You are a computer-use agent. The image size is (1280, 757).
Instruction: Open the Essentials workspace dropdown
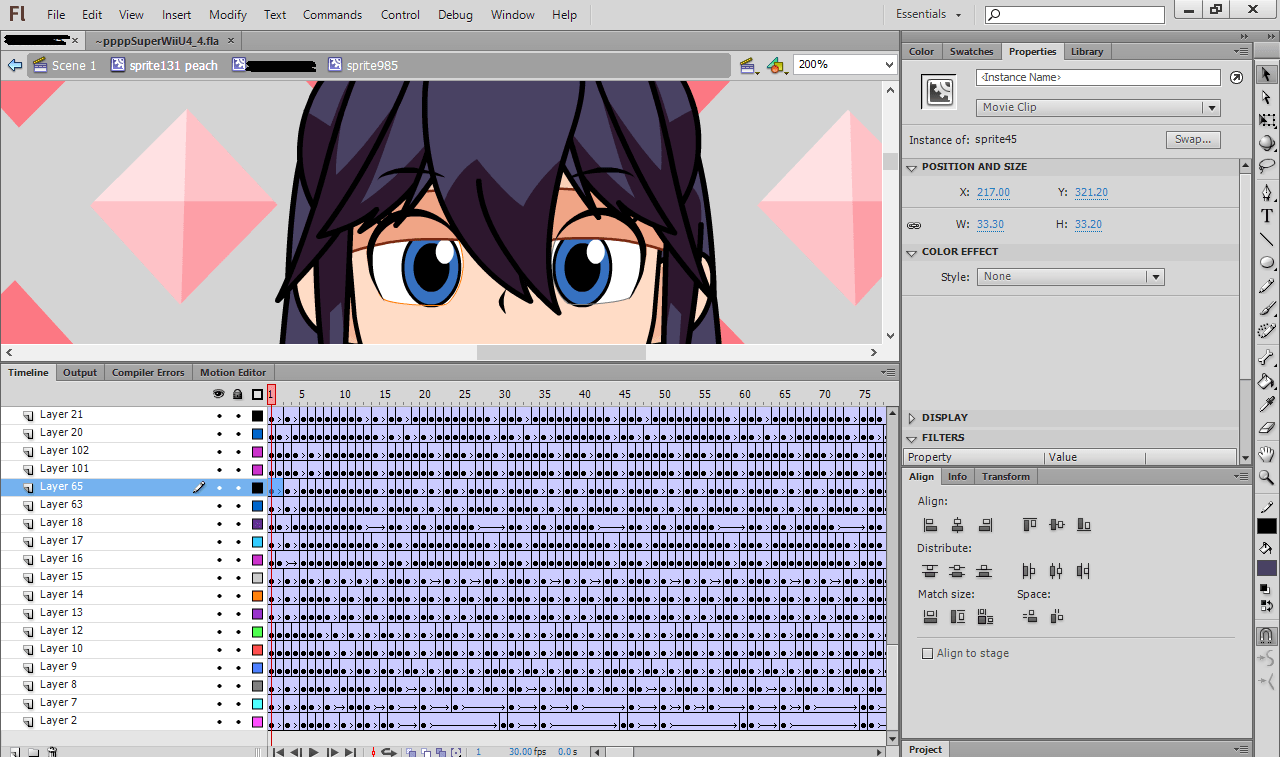pos(929,14)
